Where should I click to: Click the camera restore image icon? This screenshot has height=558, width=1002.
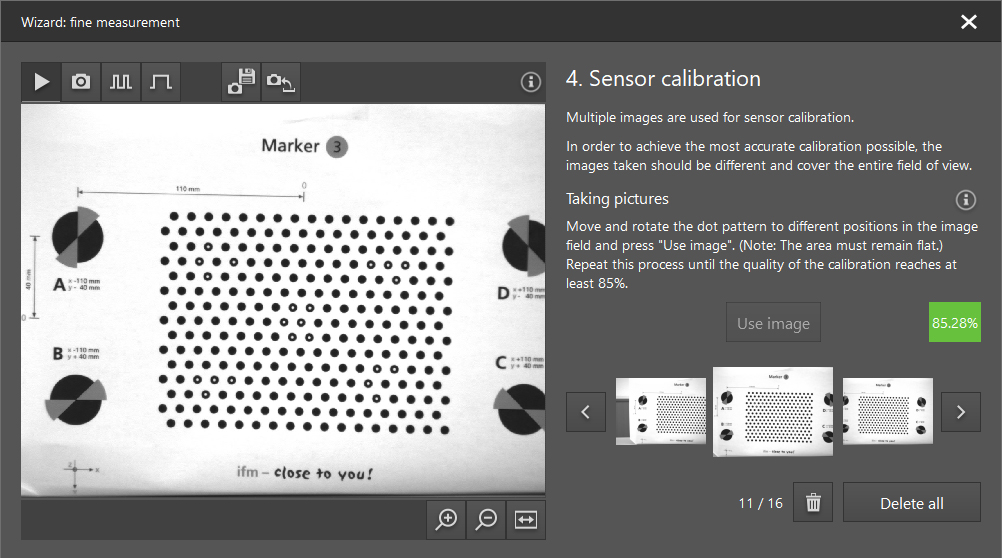point(281,82)
